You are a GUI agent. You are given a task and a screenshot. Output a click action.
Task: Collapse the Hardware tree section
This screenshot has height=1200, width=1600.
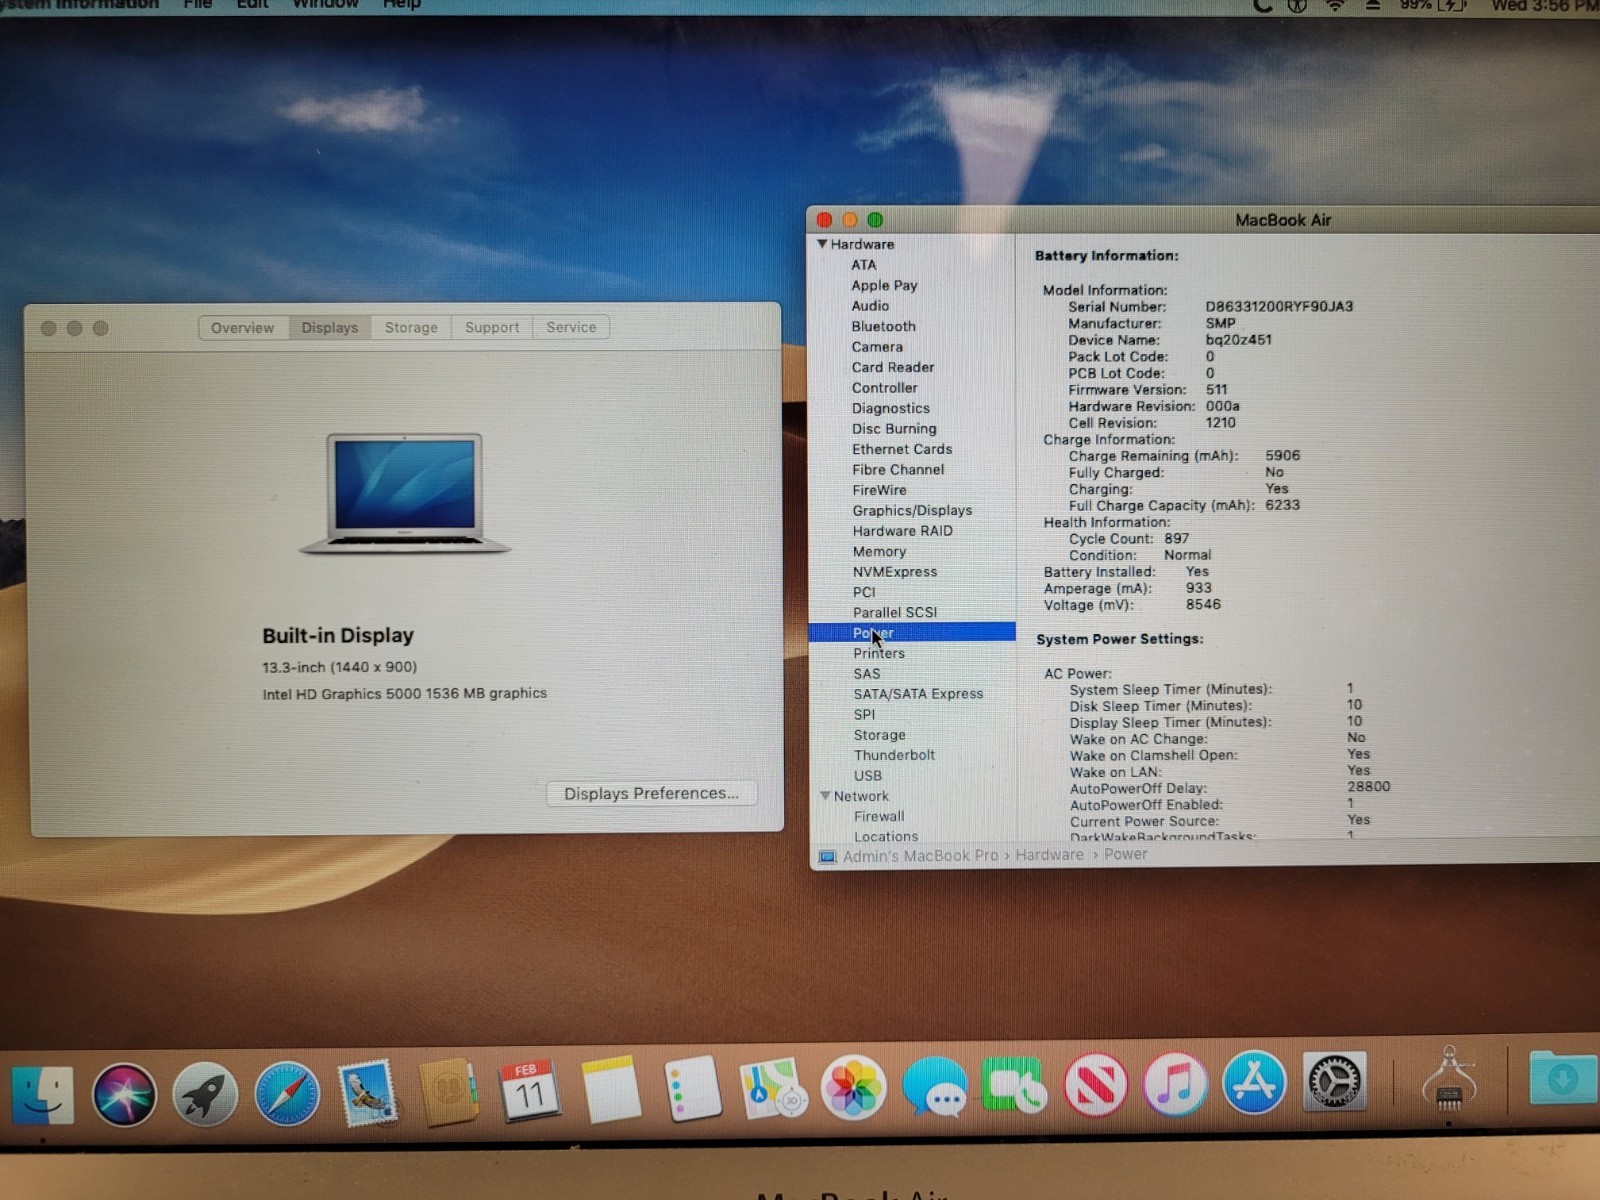(x=822, y=244)
